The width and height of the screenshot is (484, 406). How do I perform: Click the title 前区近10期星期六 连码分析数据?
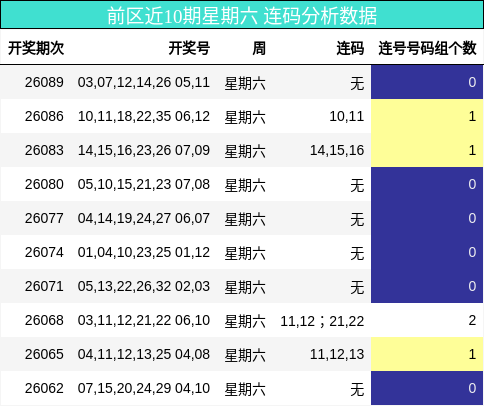click(x=242, y=16)
